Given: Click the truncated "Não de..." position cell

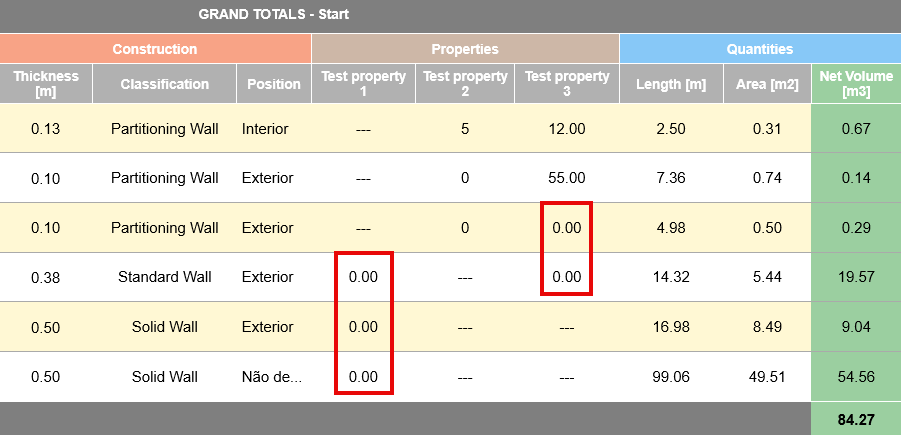Looking at the screenshot, I should (x=272, y=377).
